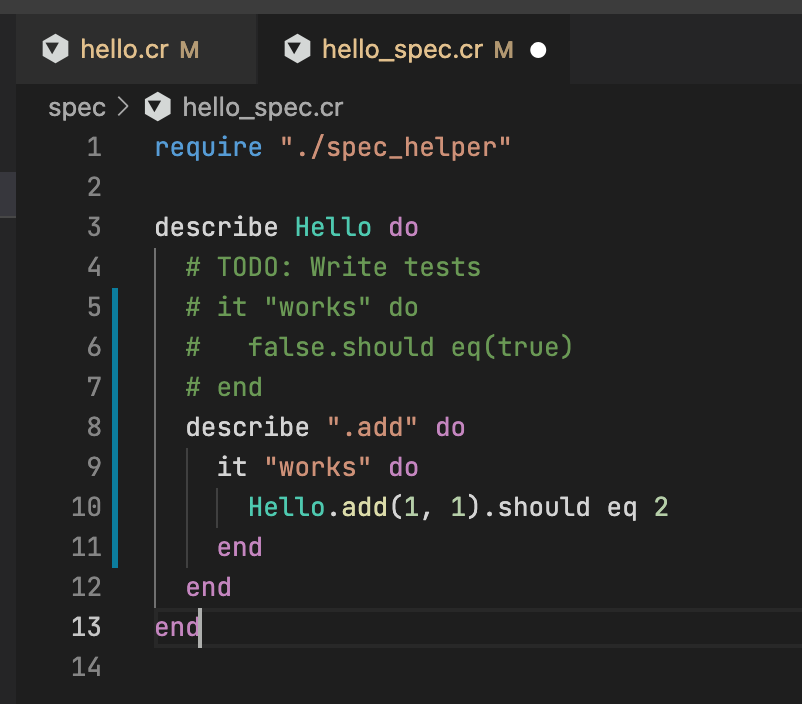Screen dimensions: 802x704
Task: Click hello_spec.cr in the breadcrumb
Action: (263, 107)
